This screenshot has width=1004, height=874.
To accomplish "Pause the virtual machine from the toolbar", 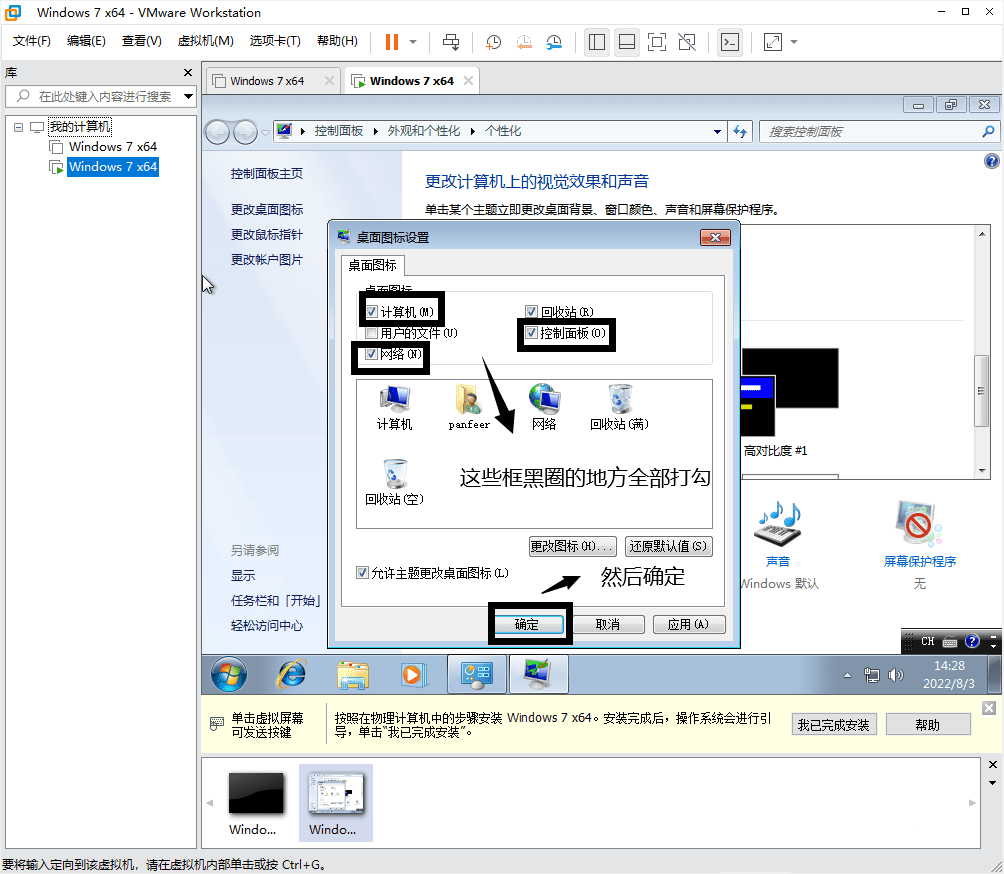I will (x=391, y=42).
